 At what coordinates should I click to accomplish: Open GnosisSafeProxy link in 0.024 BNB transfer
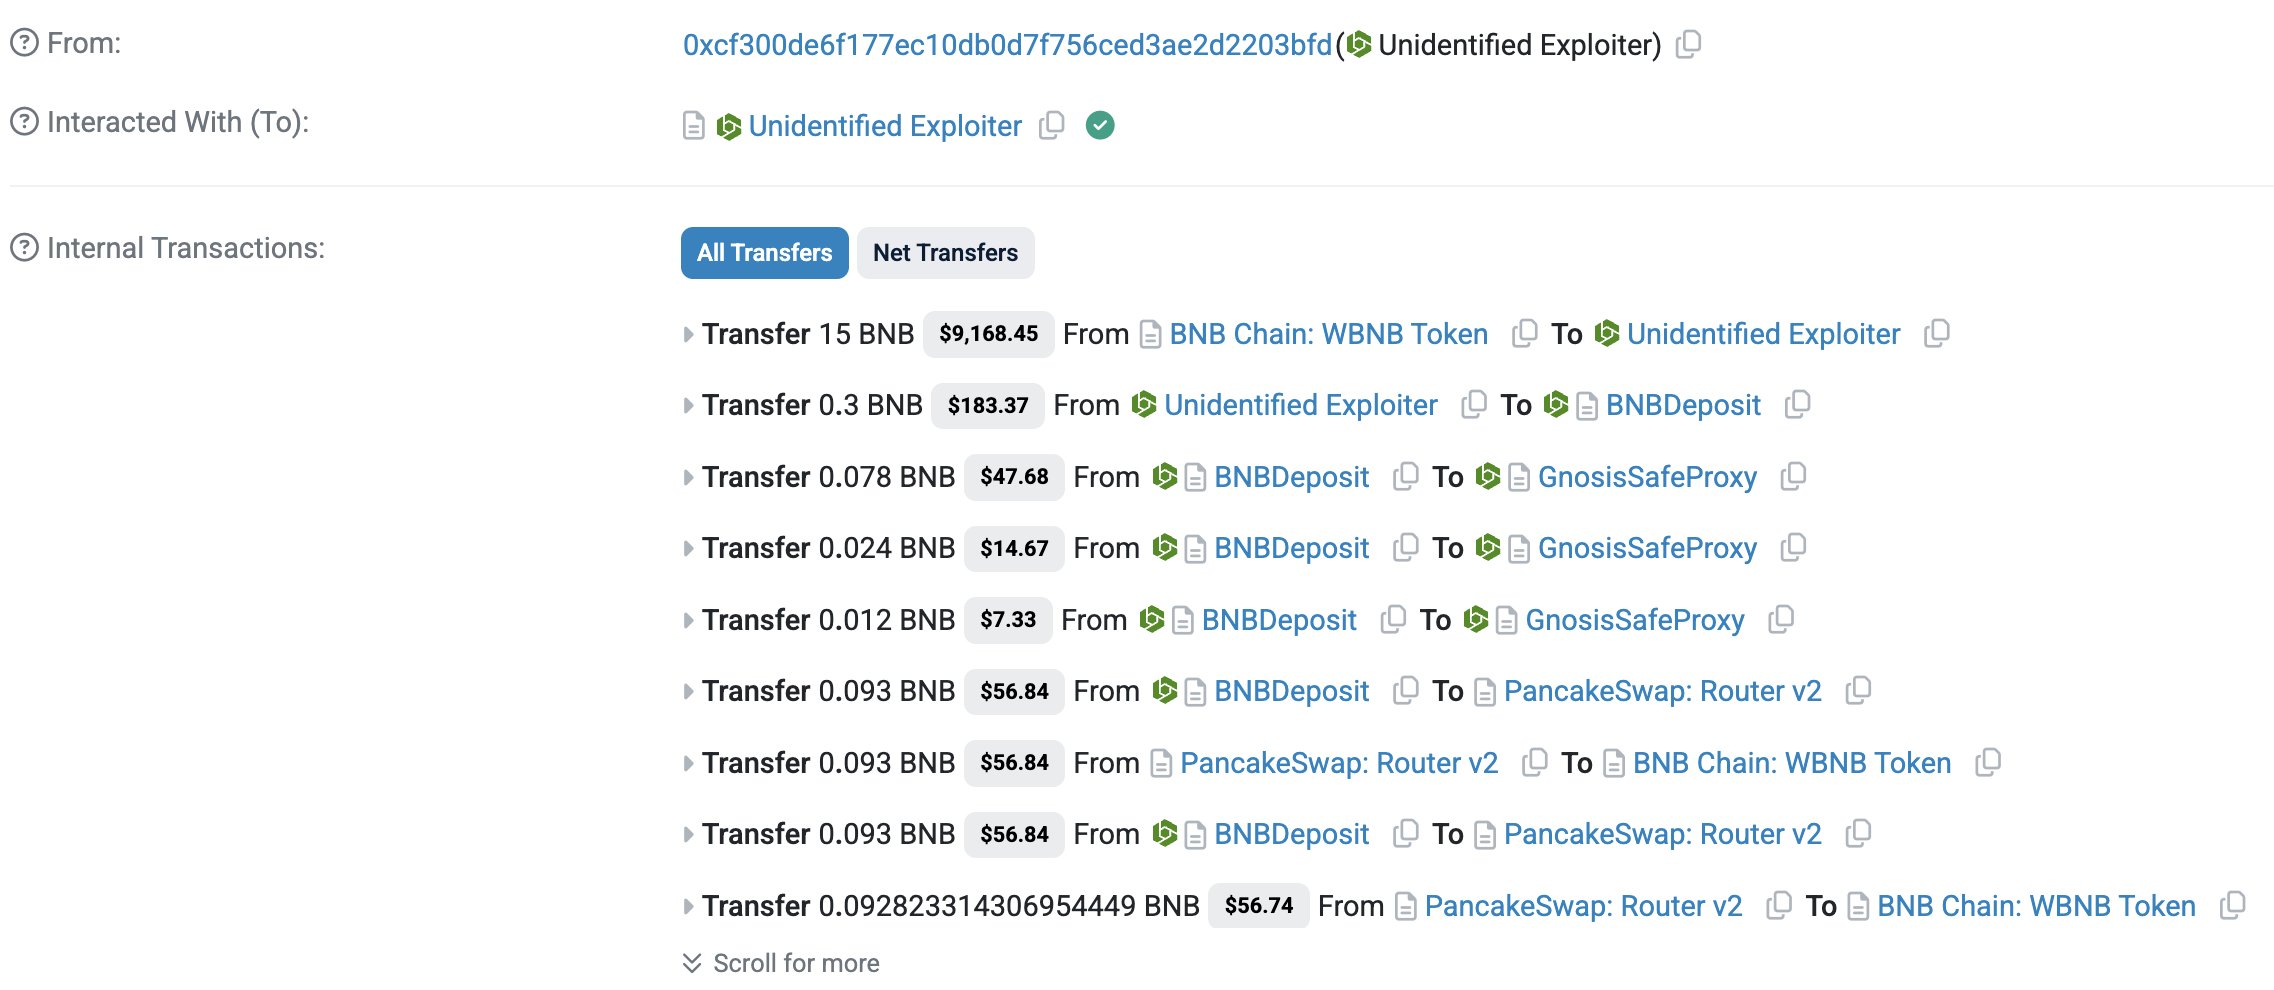(x=1646, y=548)
